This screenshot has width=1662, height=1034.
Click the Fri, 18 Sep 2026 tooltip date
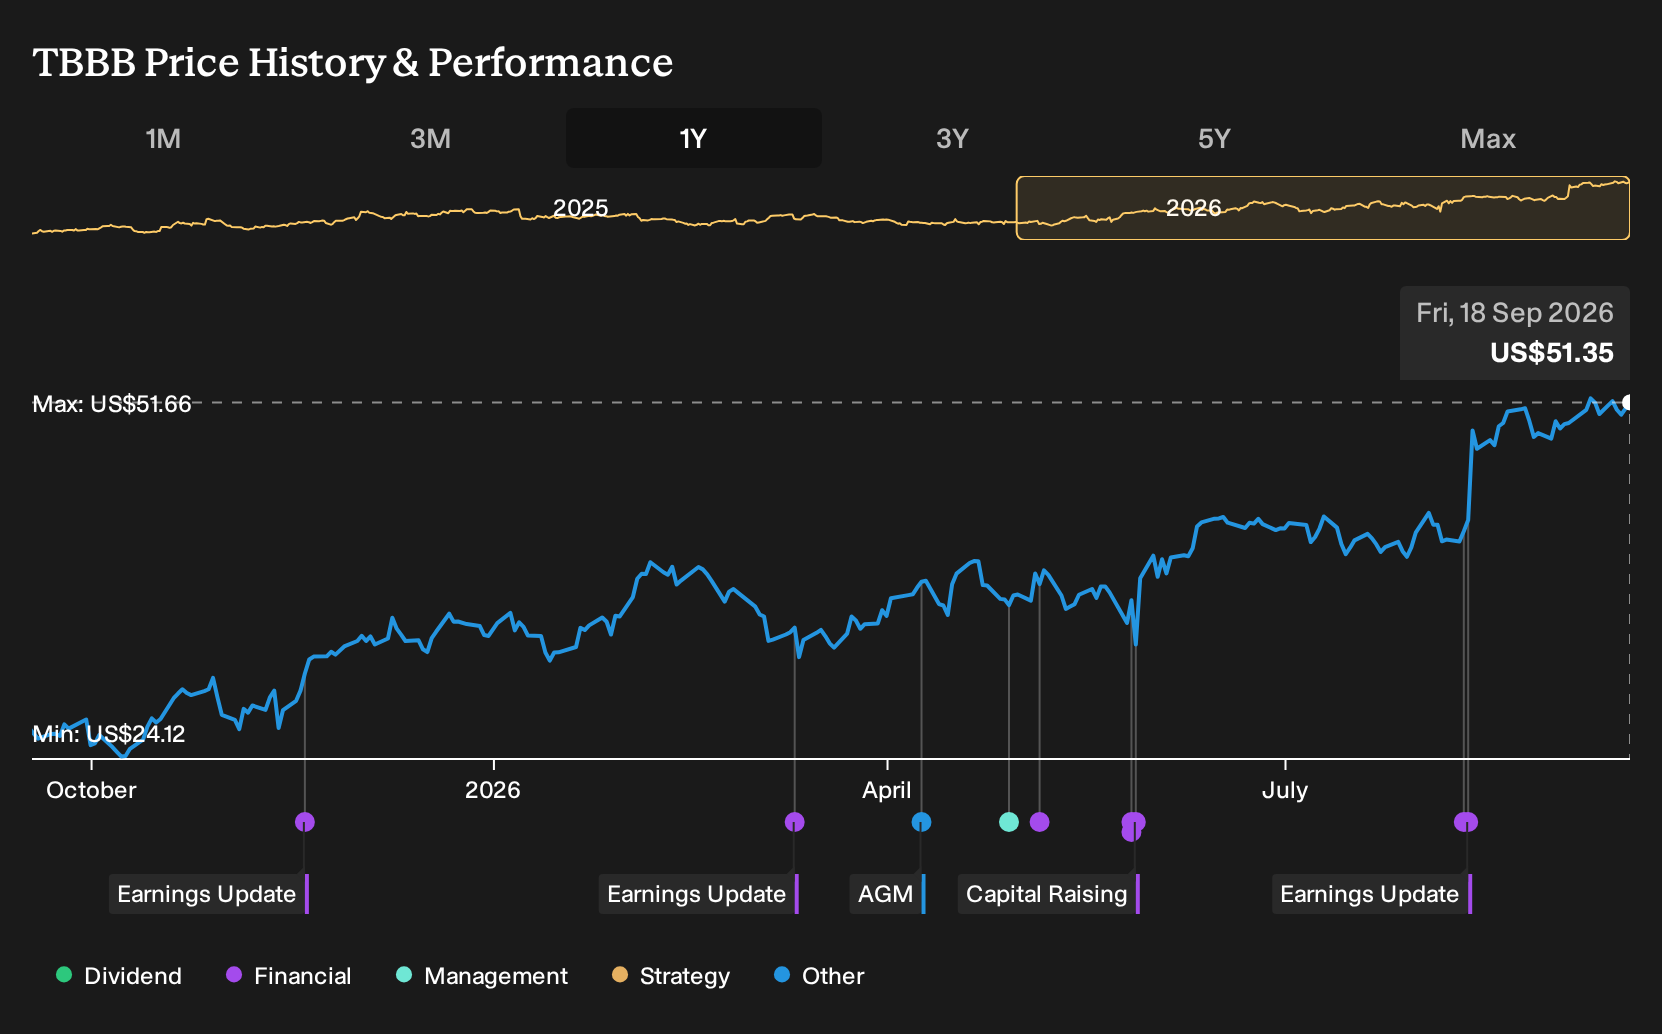click(x=1515, y=313)
